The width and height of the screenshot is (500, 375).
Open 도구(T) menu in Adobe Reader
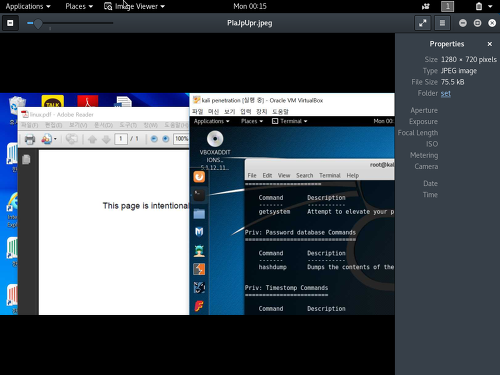tap(128, 125)
